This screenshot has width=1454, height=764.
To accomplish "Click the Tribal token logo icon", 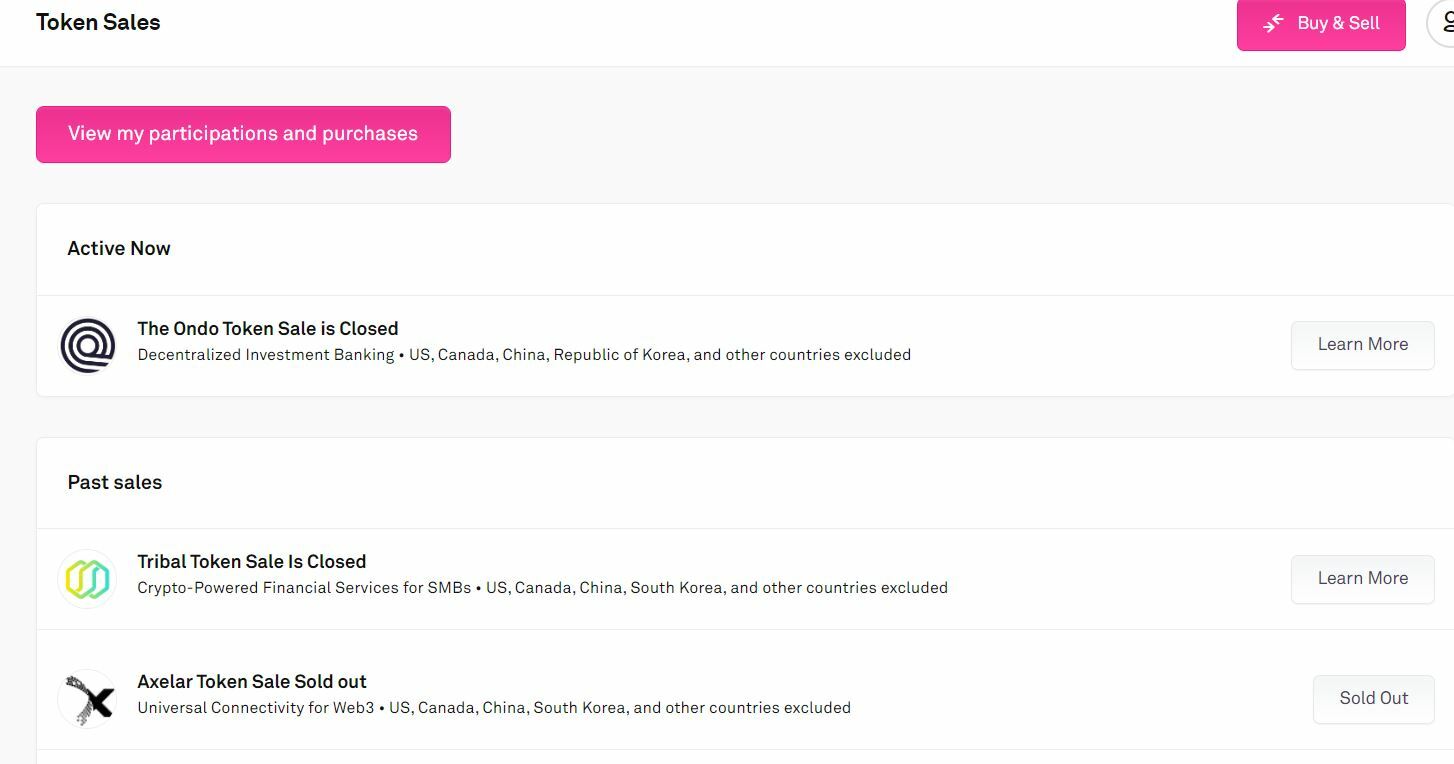I will (88, 579).
